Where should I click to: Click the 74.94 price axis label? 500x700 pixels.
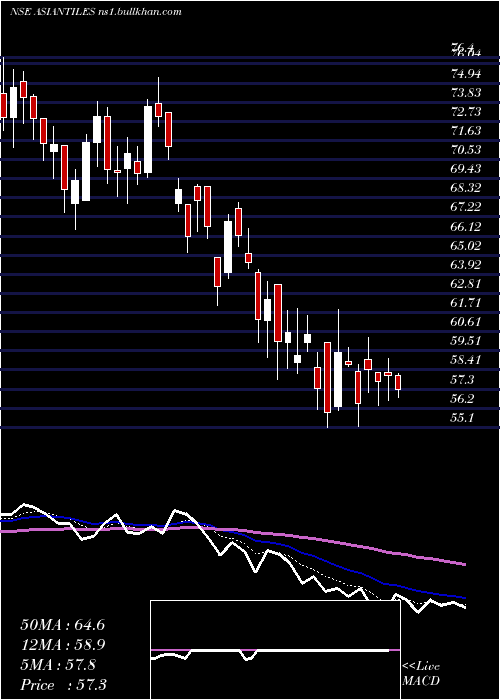(466, 74)
